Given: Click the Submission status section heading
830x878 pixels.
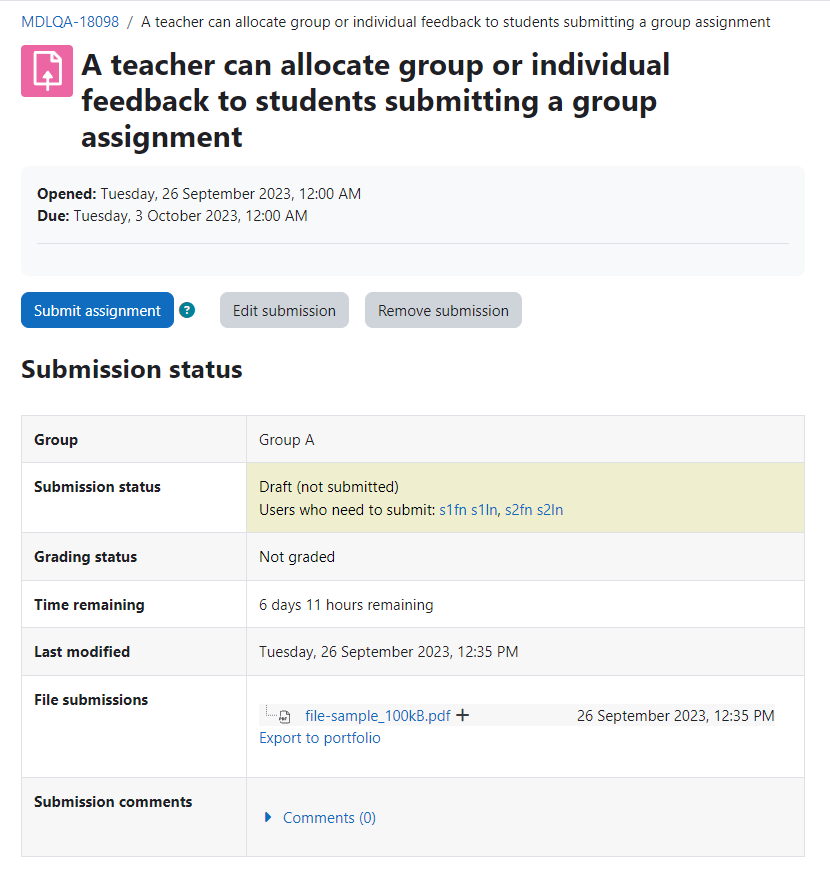Looking at the screenshot, I should point(132,370).
